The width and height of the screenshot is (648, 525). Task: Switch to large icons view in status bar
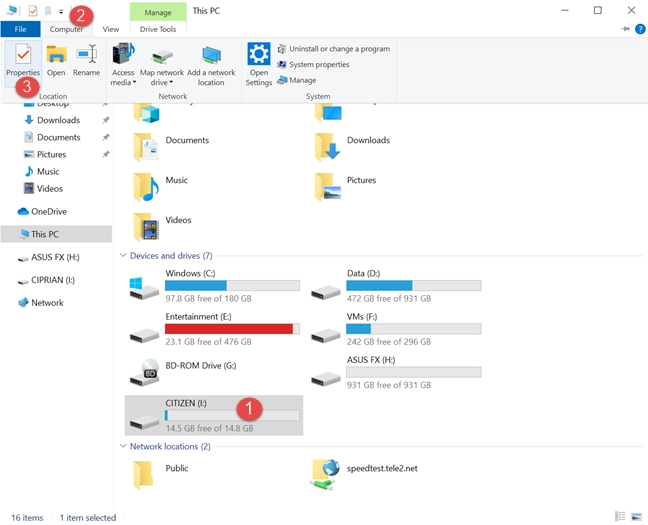tap(636, 517)
